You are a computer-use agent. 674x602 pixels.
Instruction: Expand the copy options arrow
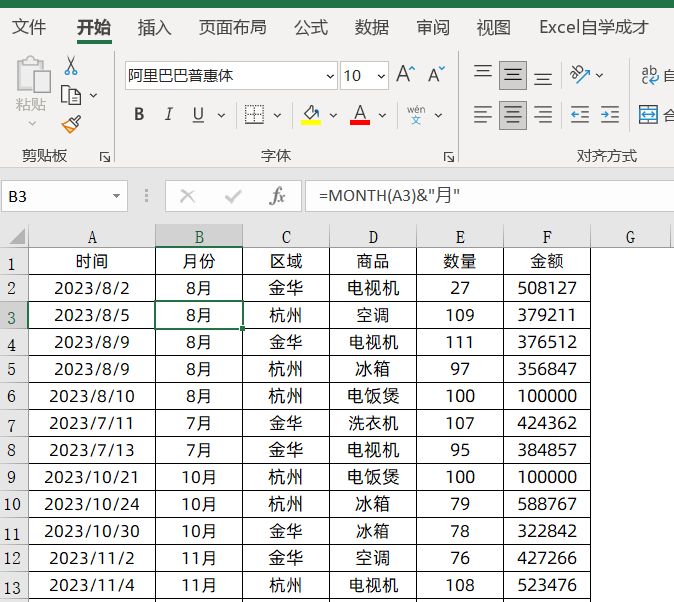(93, 95)
